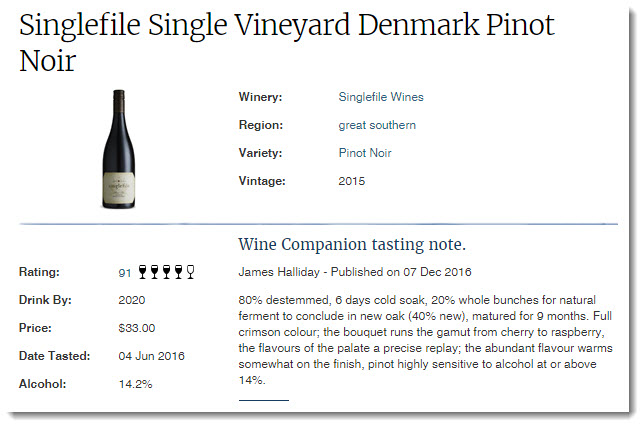Click the first filled wine glass rating icon
This screenshot has height=427, width=644.
click(143, 272)
